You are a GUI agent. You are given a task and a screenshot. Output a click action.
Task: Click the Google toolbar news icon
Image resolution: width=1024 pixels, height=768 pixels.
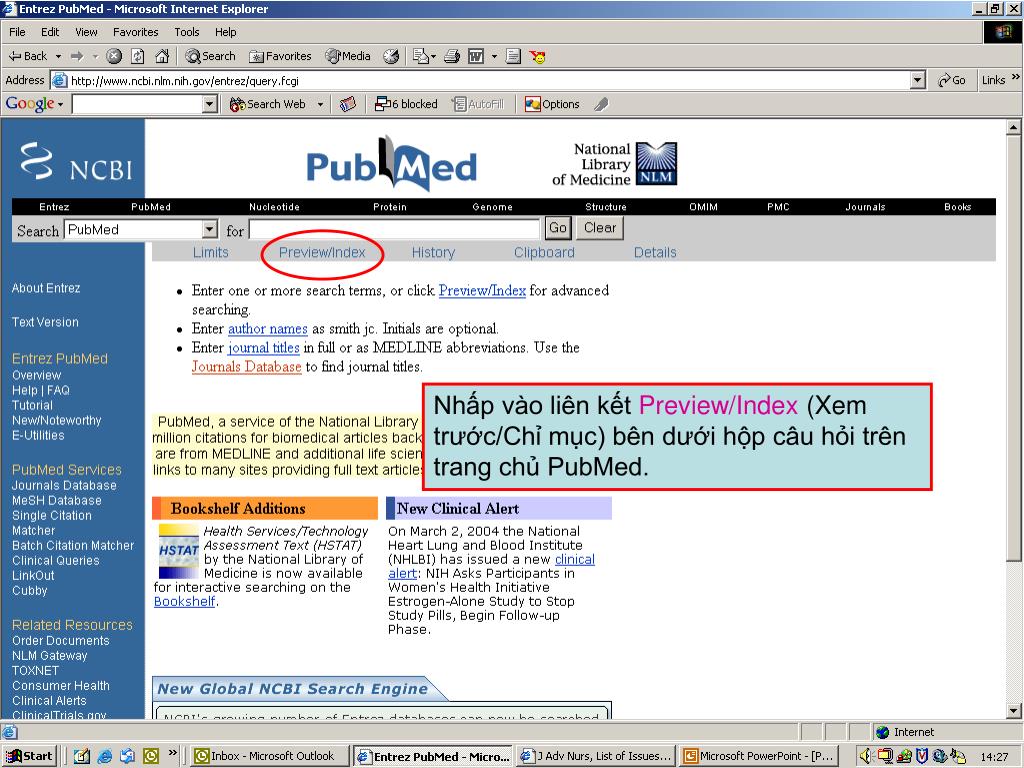[348, 104]
